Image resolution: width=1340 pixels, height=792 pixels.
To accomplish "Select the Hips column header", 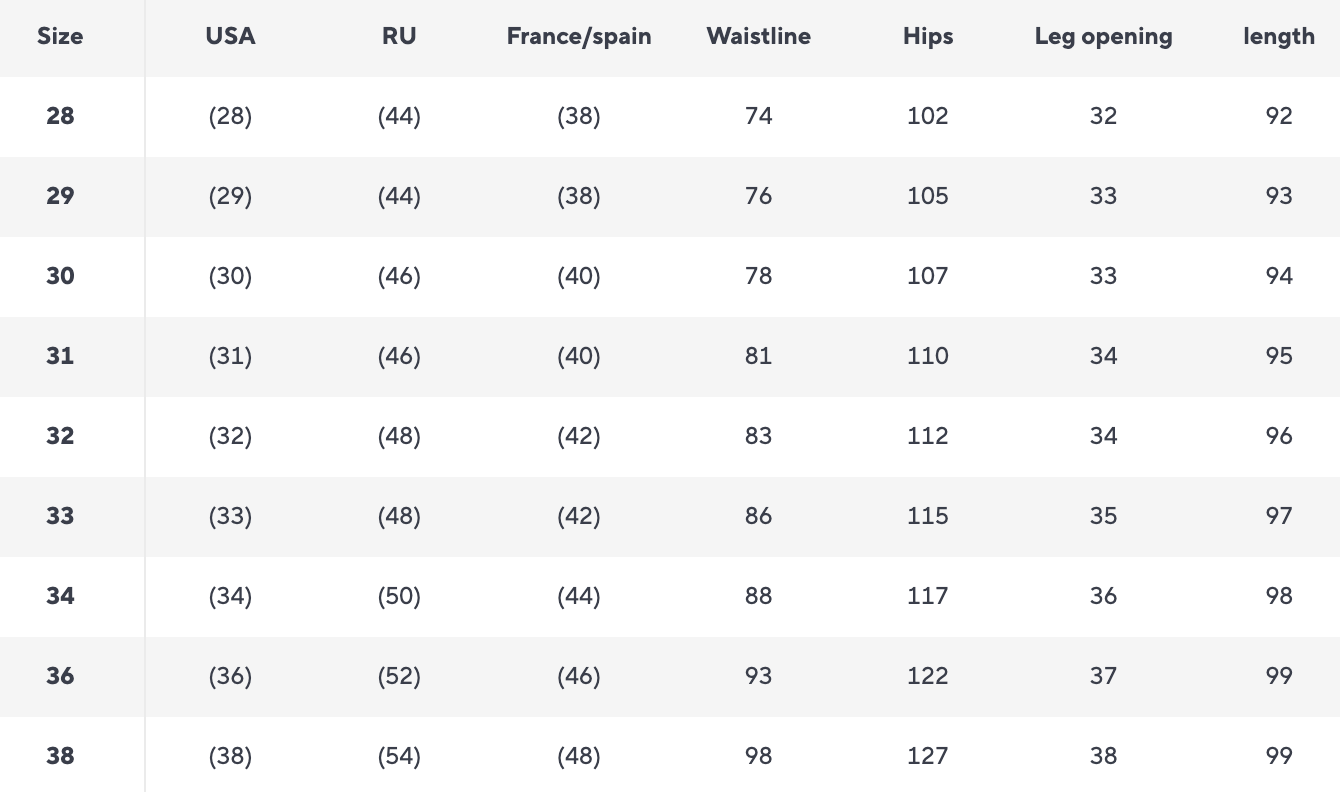I will point(928,37).
